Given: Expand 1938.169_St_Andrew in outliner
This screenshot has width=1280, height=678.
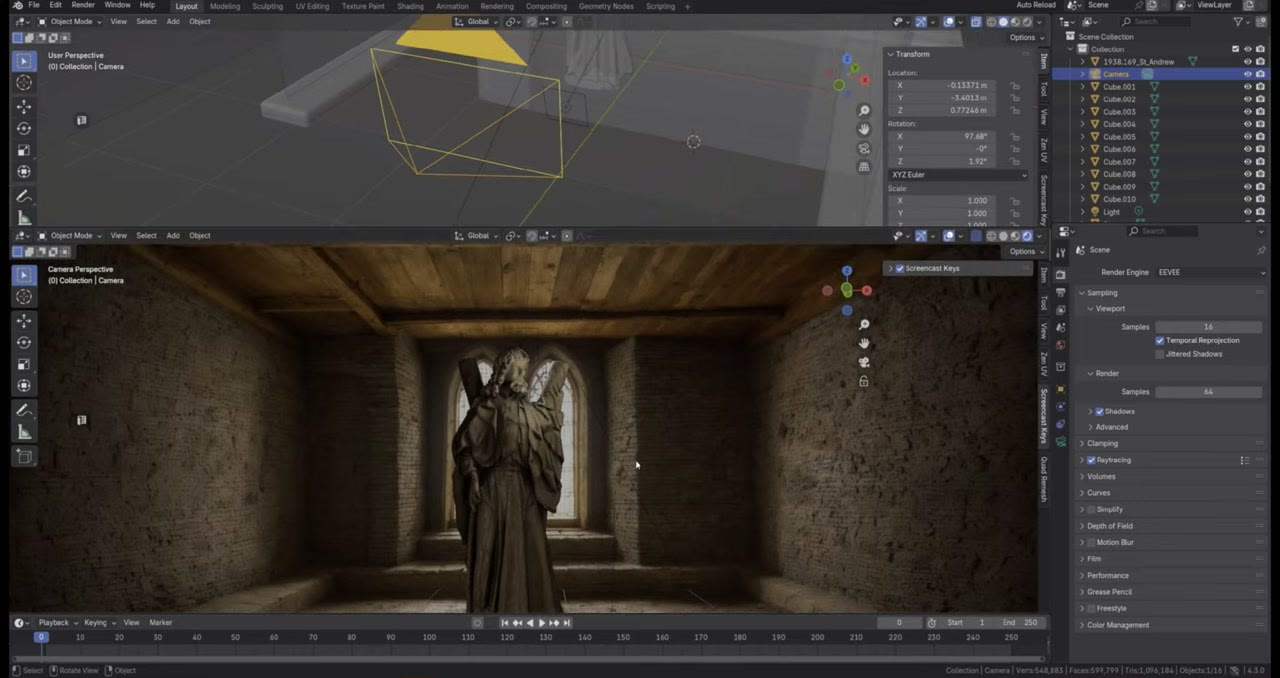Looking at the screenshot, I should tap(1082, 62).
